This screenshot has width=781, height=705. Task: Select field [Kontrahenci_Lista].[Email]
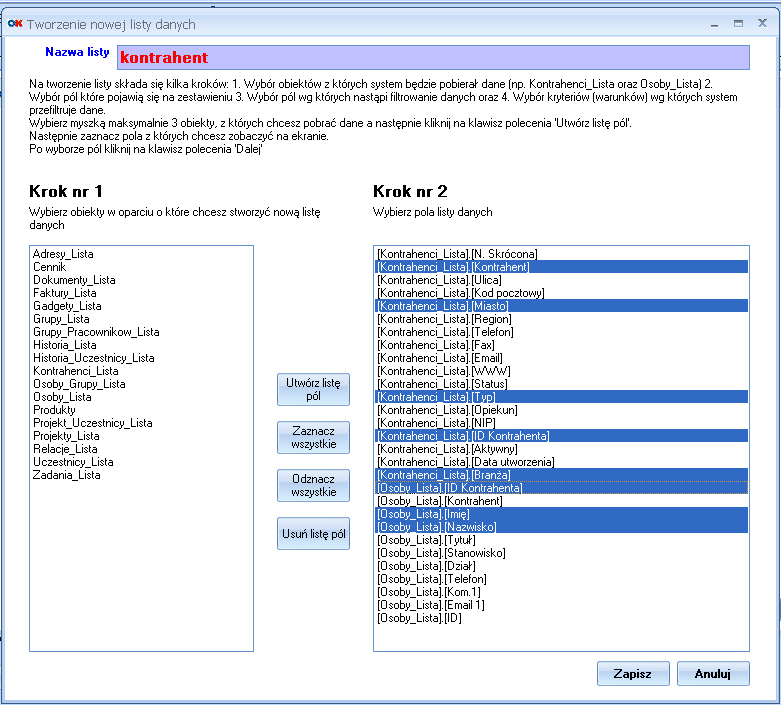point(561,358)
